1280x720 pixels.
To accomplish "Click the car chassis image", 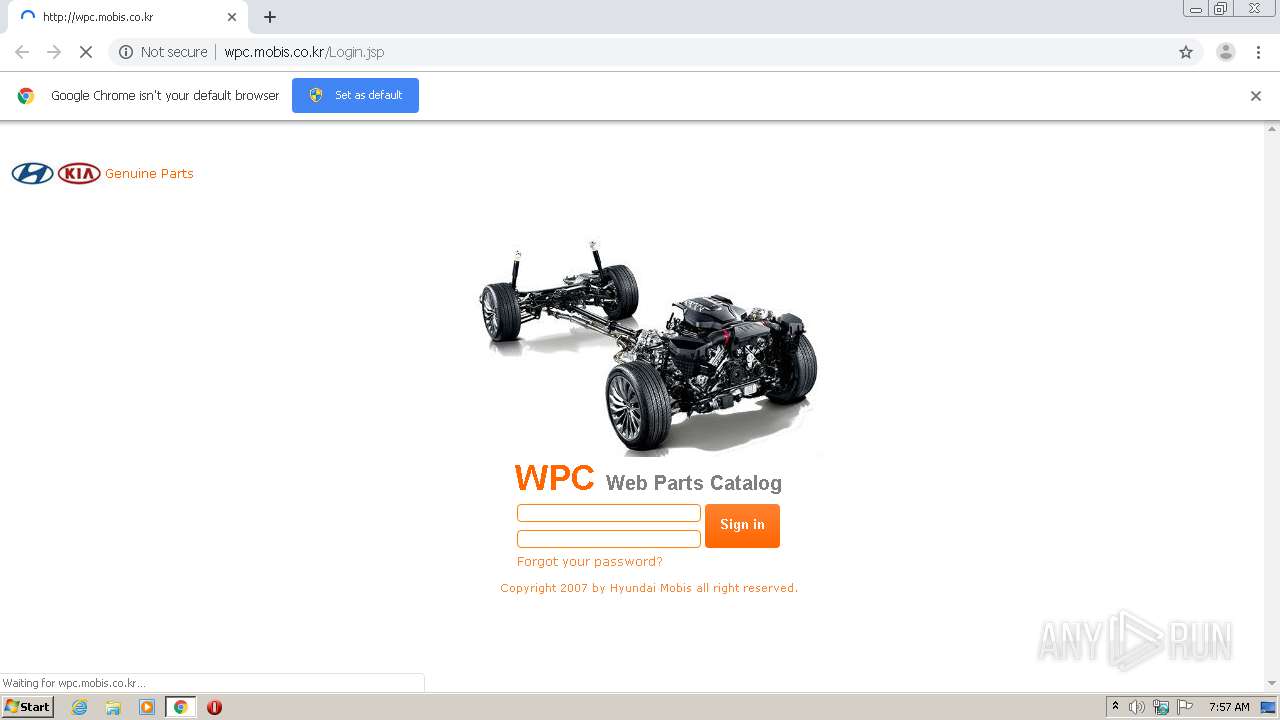I will click(648, 345).
